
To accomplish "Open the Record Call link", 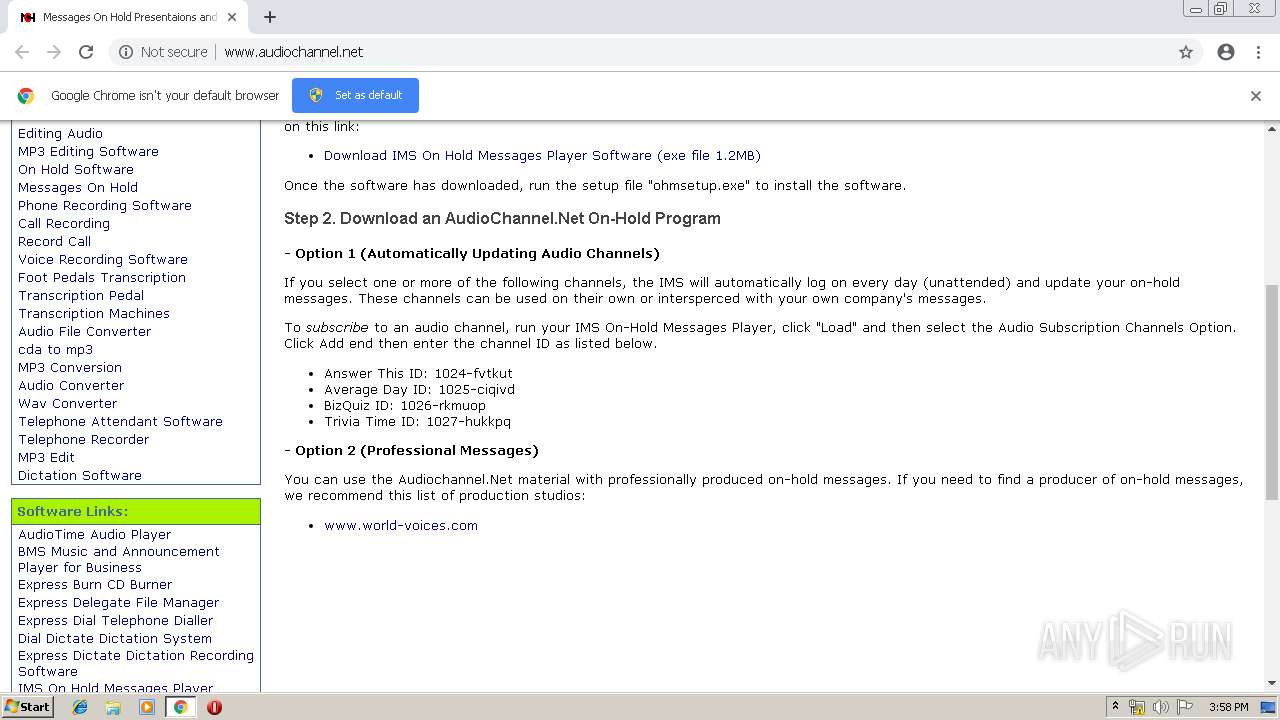I will tap(54, 241).
